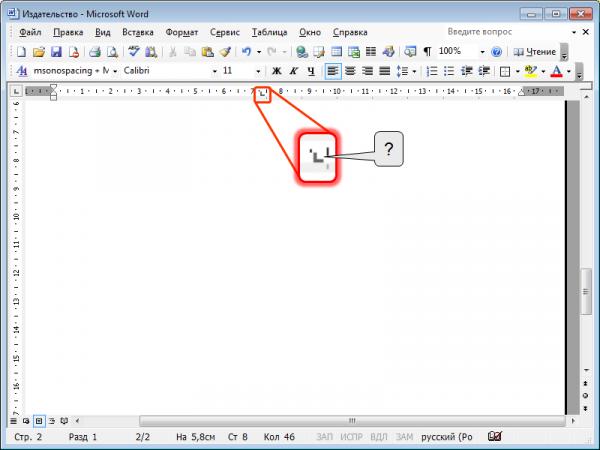Apply red font color button
This screenshot has height=450, width=600.
(x=556, y=71)
